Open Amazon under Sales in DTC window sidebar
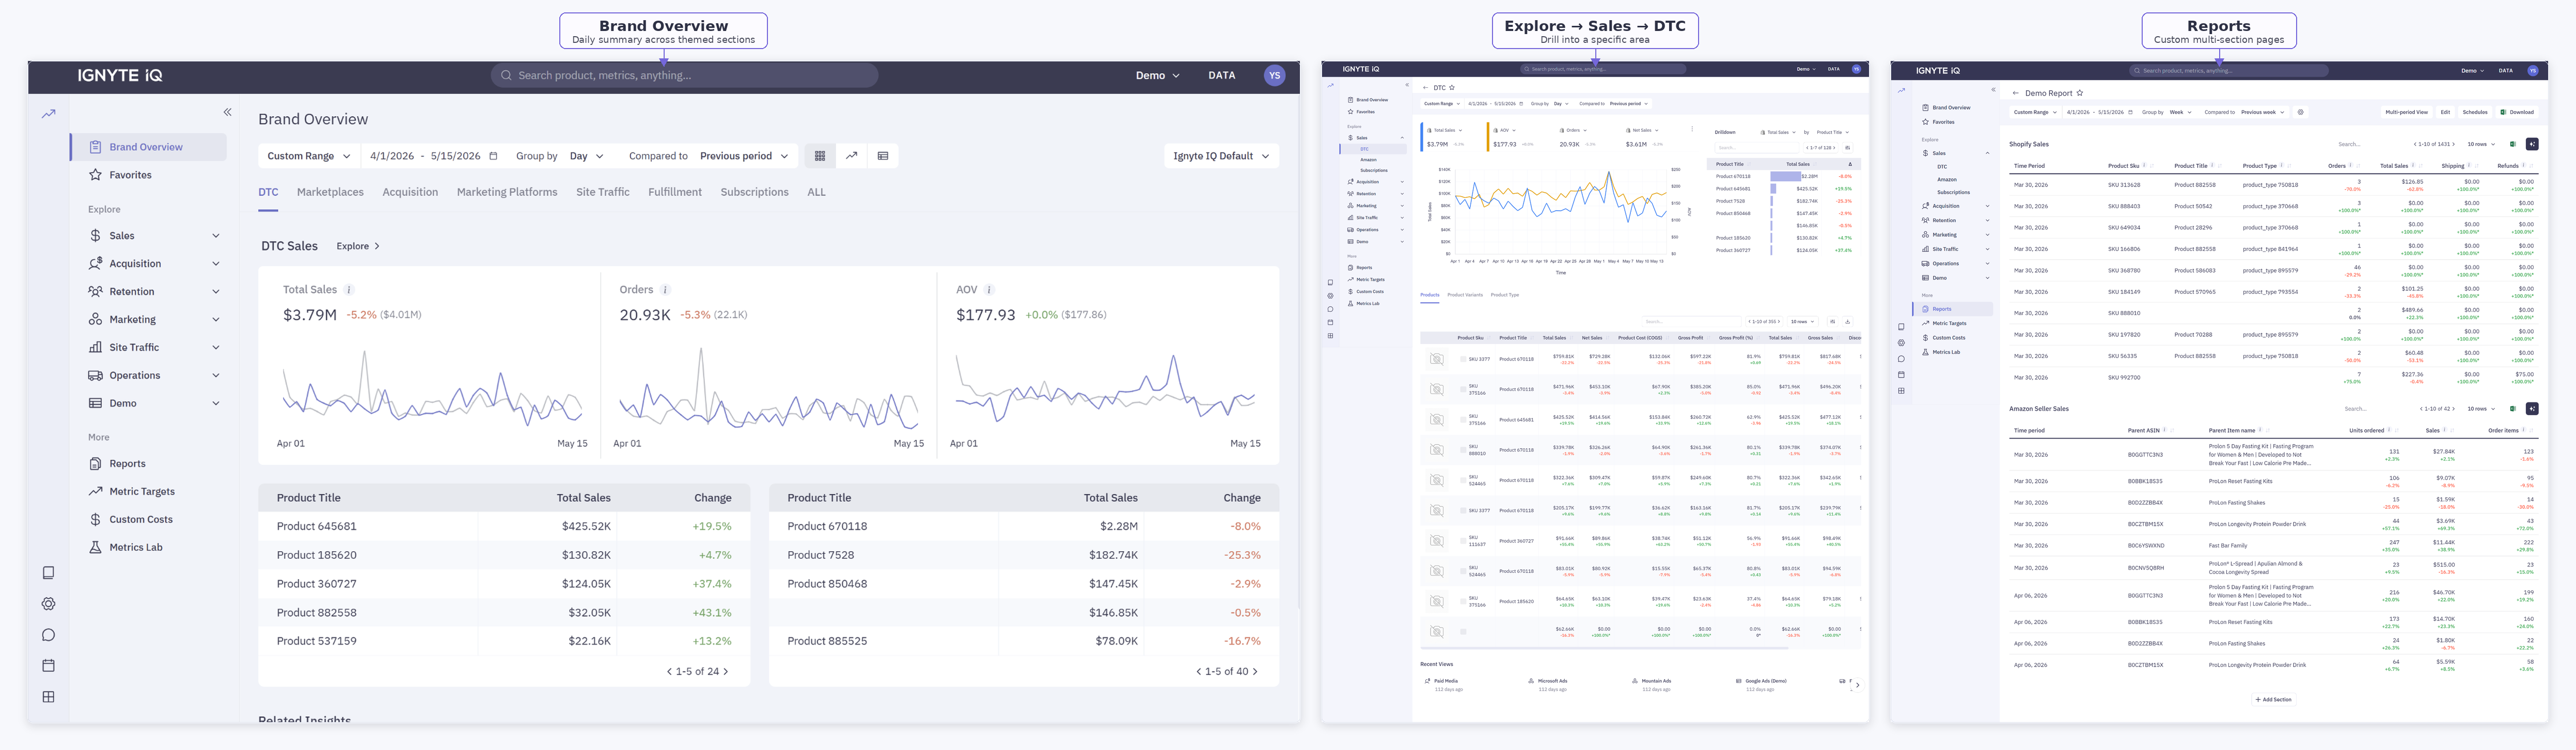 point(1368,159)
